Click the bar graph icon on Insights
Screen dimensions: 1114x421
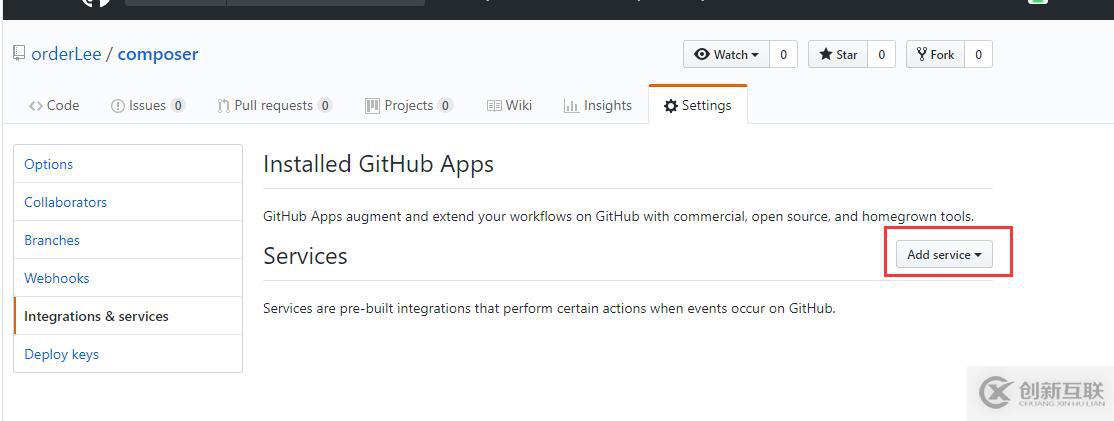571,106
